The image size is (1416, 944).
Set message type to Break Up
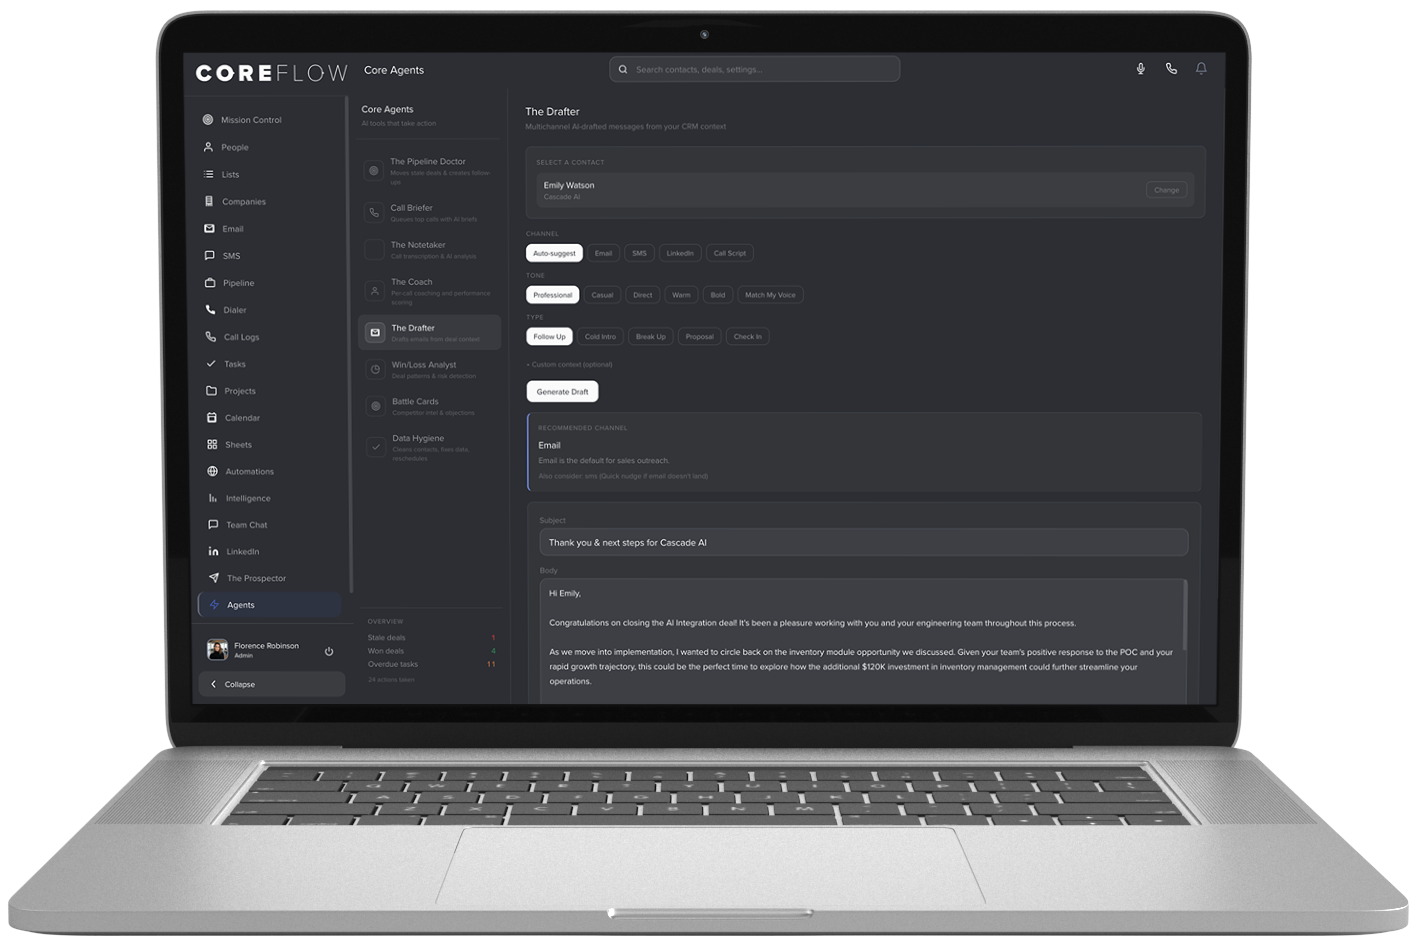[651, 337]
